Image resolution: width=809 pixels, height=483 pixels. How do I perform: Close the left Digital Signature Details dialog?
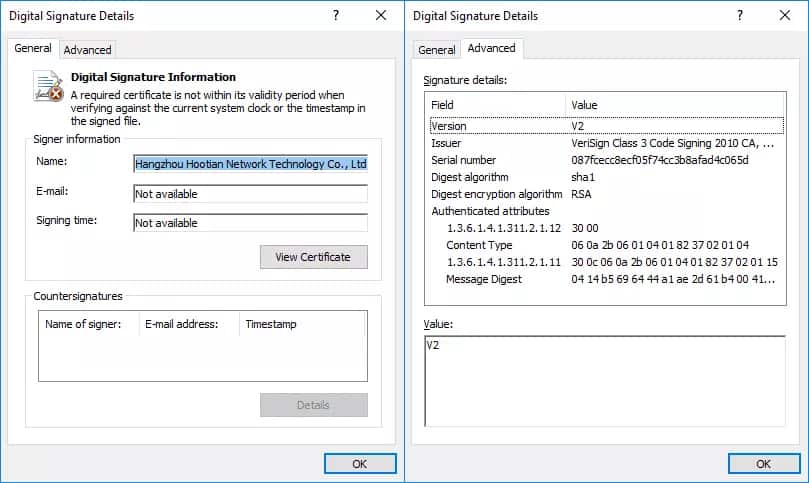381,16
